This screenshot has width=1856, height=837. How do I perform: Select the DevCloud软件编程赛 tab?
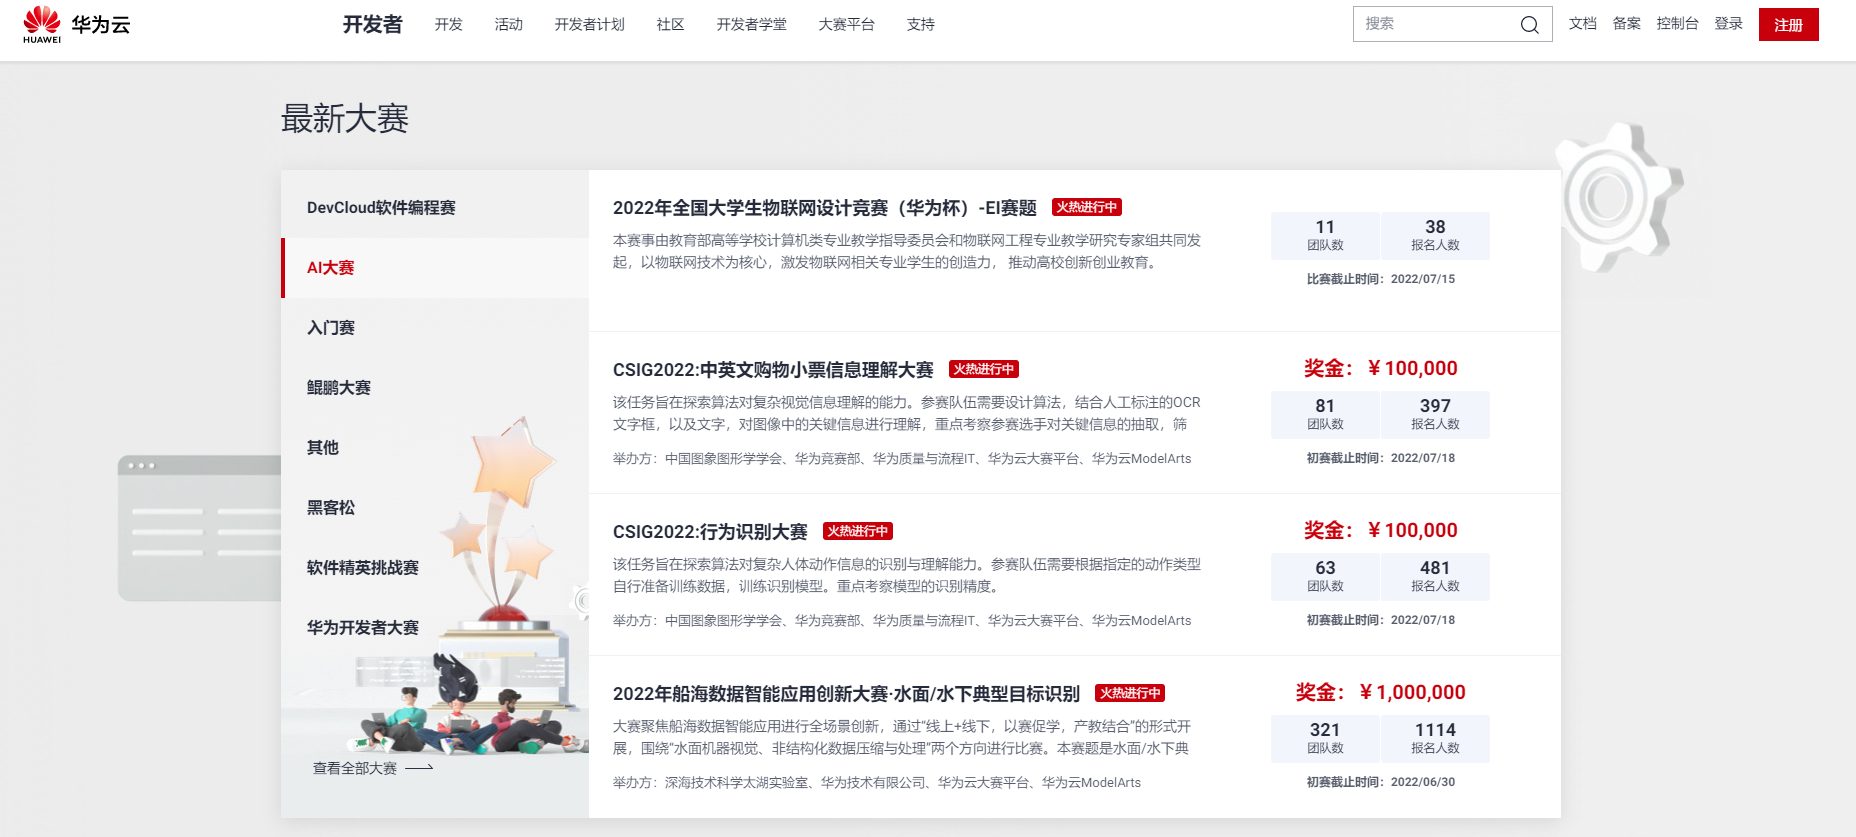click(x=435, y=208)
